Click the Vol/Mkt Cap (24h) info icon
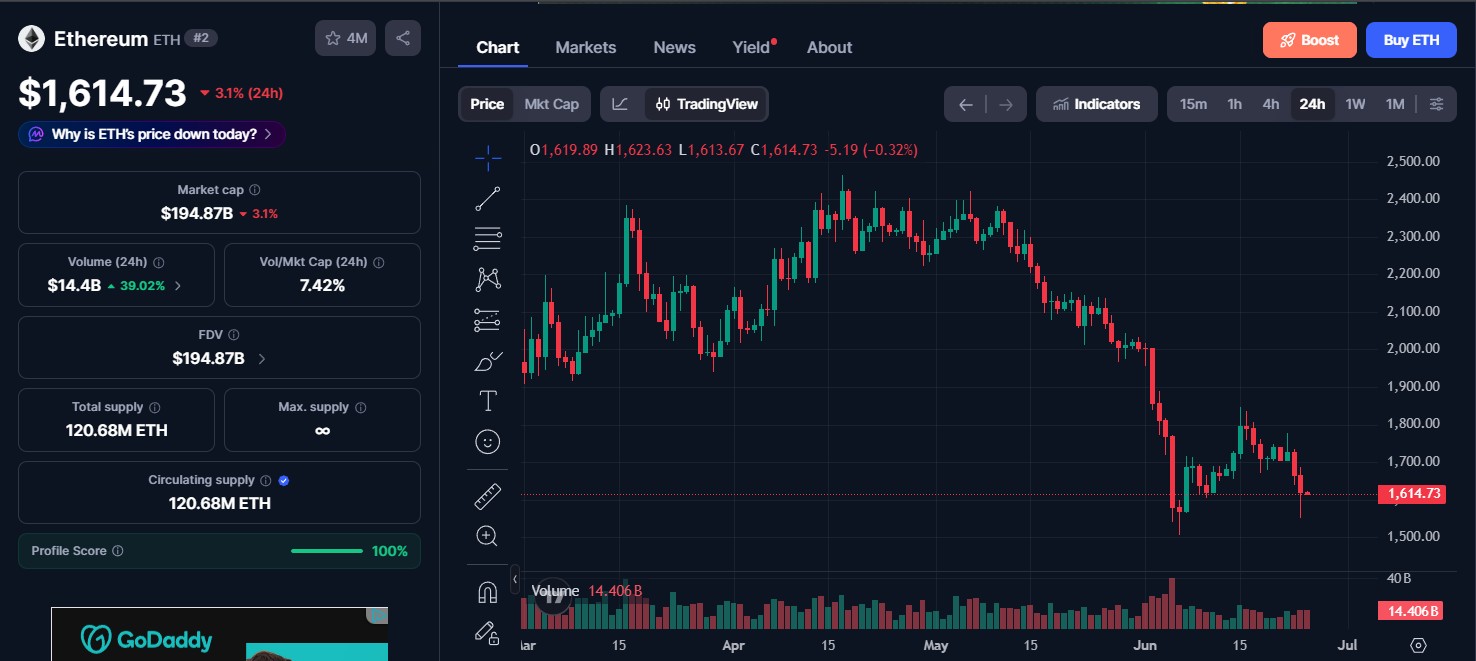The height and width of the screenshot is (661, 1476). point(379,262)
